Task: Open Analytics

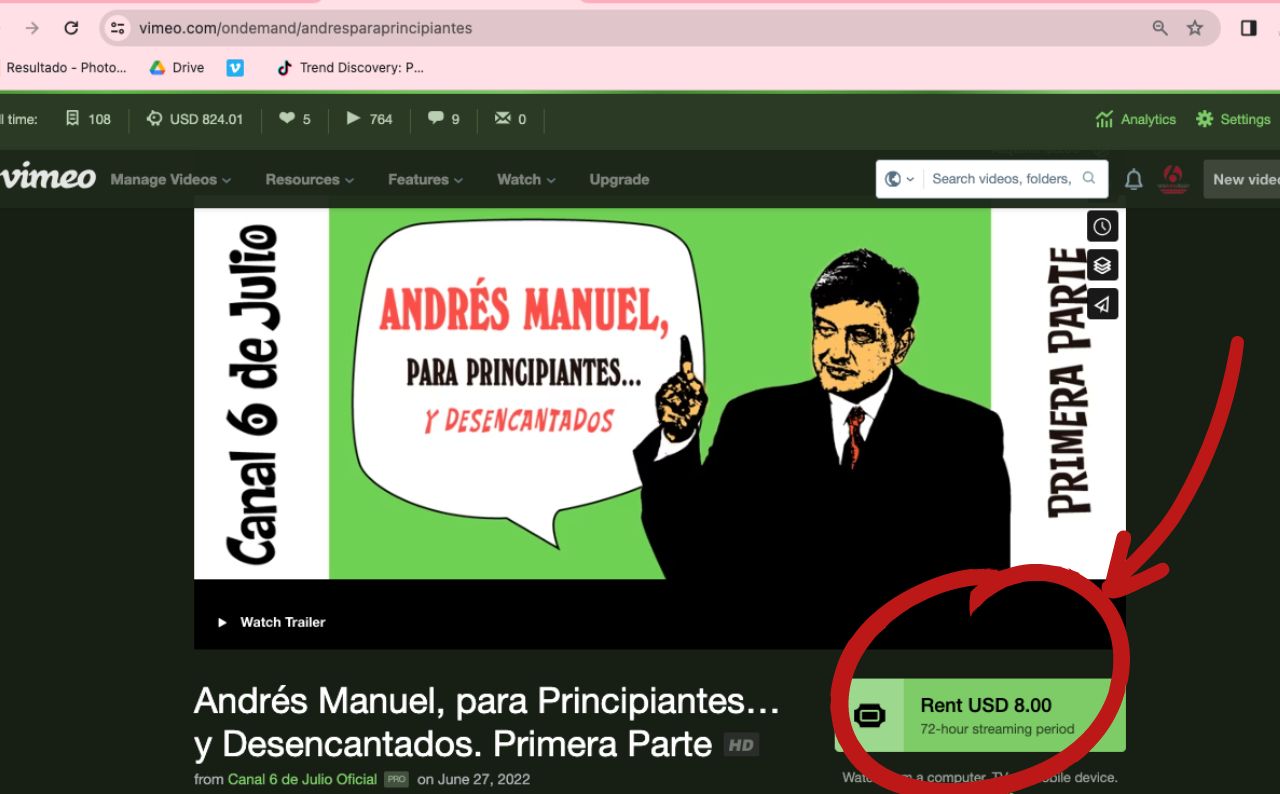Action: click(1135, 119)
